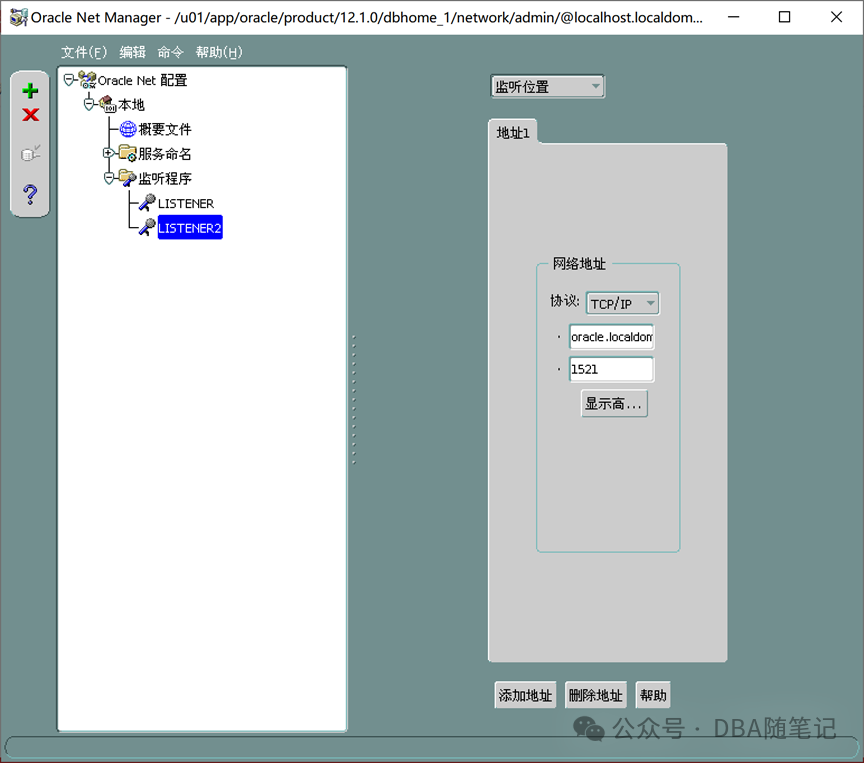864x763 pixels.
Task: Select the 服务命名 tree item label
Action: coord(165,154)
